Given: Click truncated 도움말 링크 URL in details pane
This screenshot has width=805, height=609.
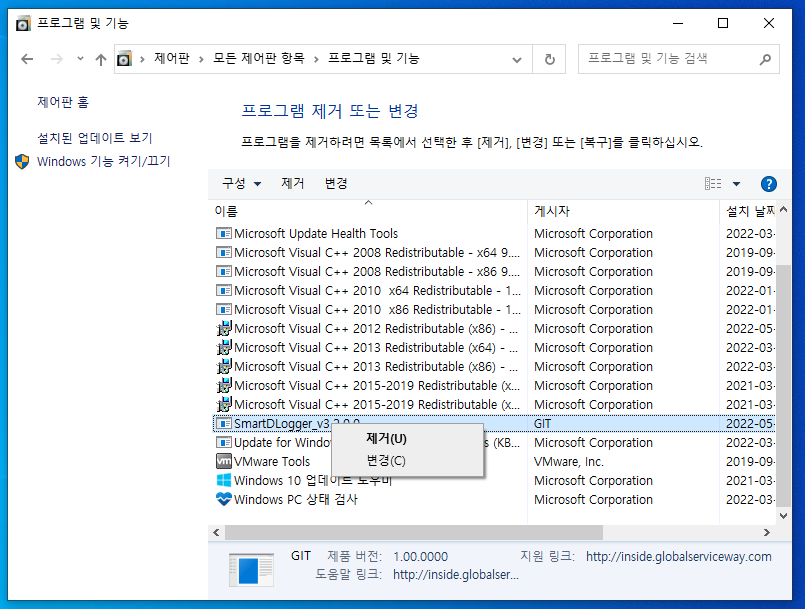Looking at the screenshot, I should pos(456,575).
